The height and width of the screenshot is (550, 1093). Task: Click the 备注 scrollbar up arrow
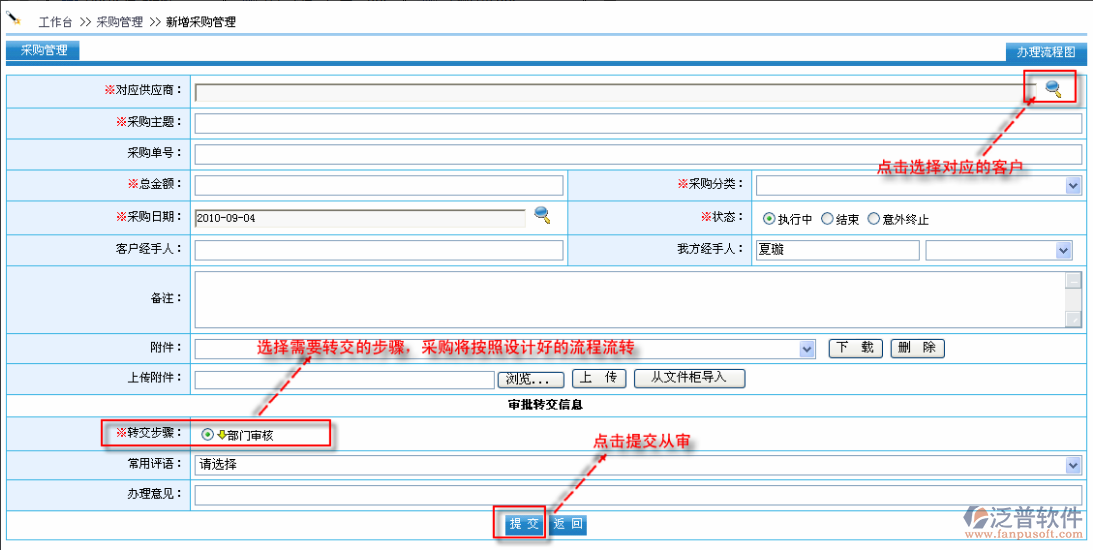coord(1073,280)
